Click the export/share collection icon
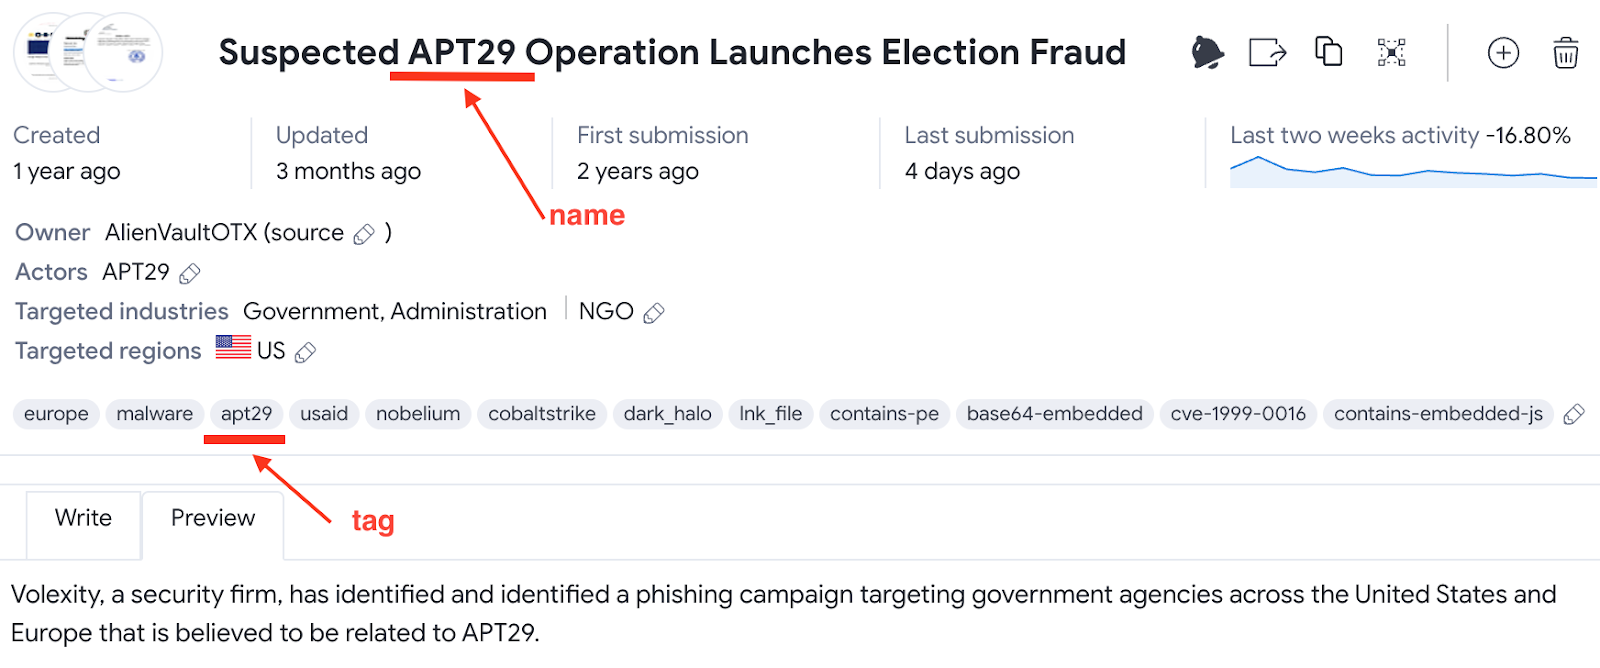 [1267, 52]
